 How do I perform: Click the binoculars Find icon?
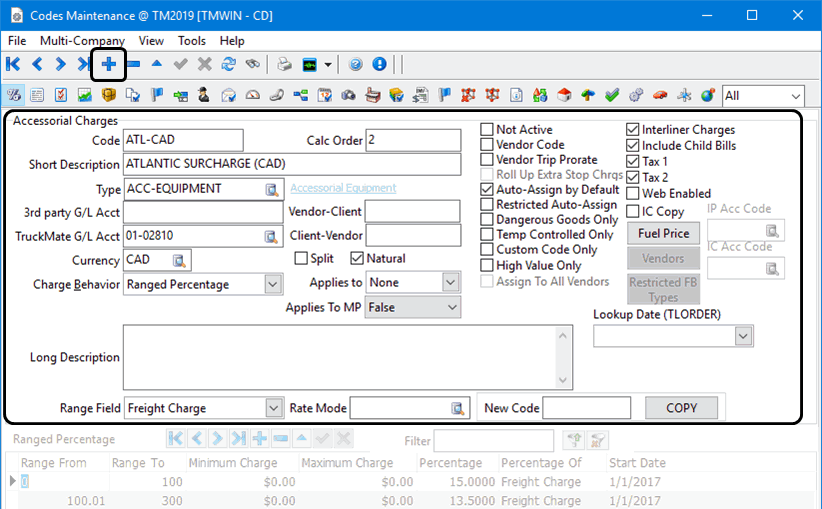coord(253,65)
